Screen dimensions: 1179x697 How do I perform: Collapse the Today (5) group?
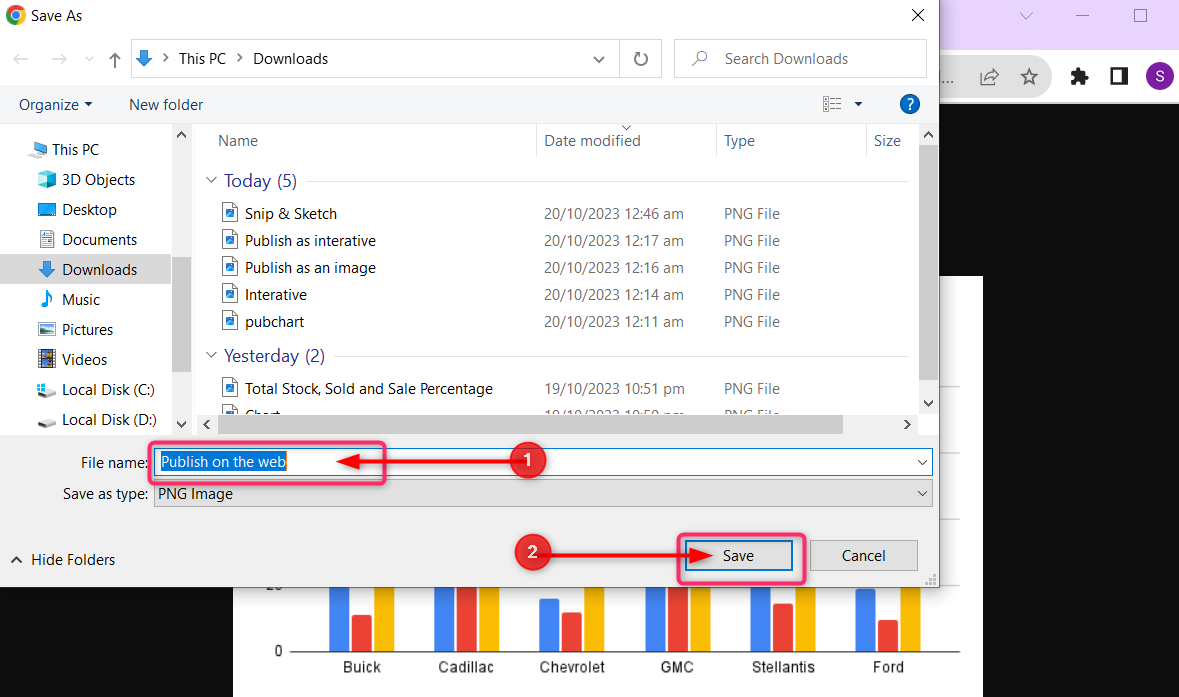[211, 181]
